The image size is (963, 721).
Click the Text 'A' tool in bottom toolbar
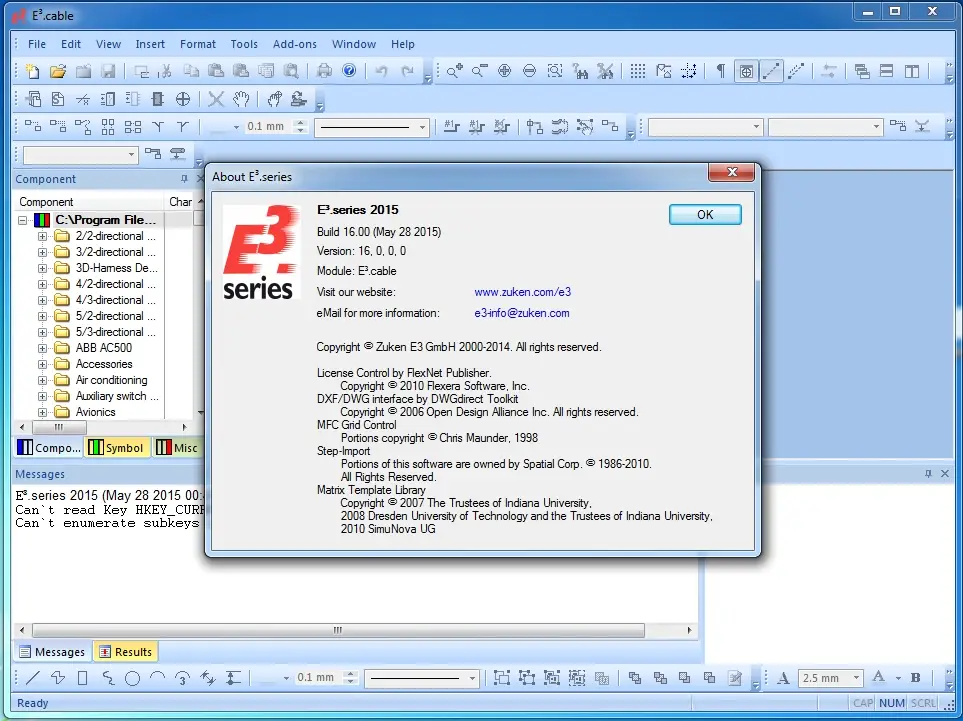[783, 677]
